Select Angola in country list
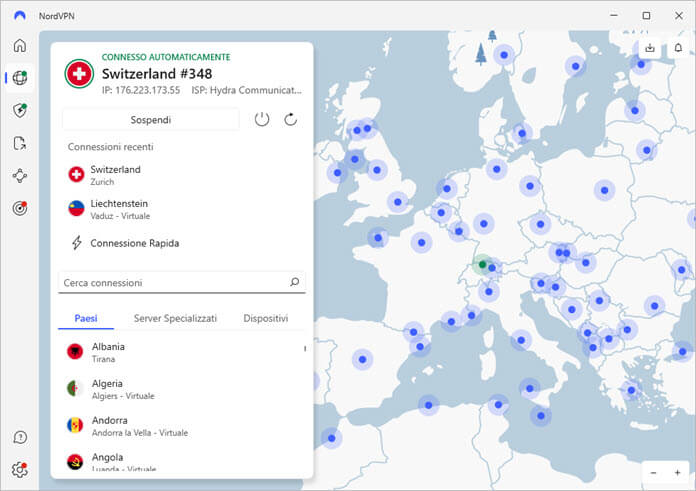The width and height of the screenshot is (696, 491). (x=182, y=462)
